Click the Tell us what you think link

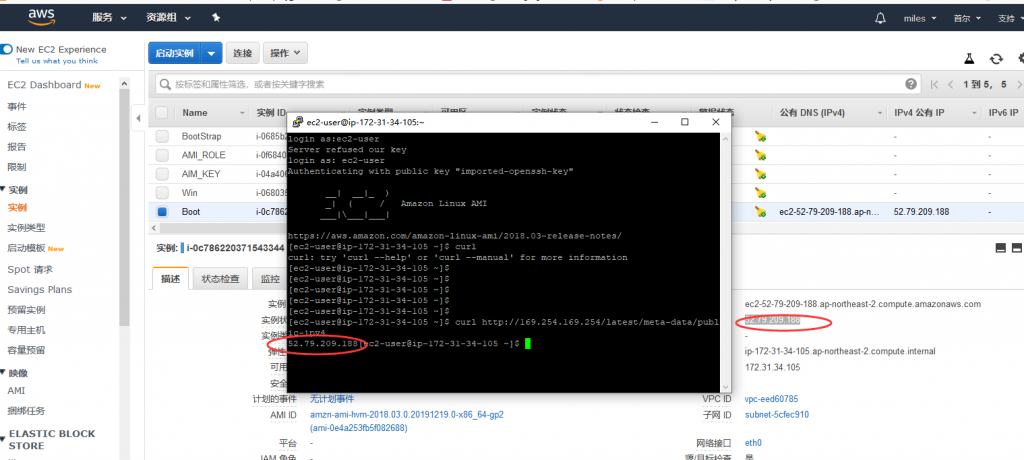pos(57,61)
